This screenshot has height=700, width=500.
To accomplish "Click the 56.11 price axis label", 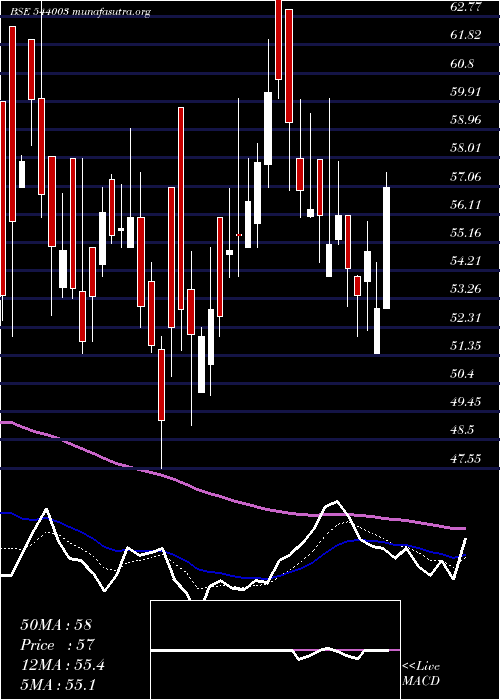I will [466, 205].
